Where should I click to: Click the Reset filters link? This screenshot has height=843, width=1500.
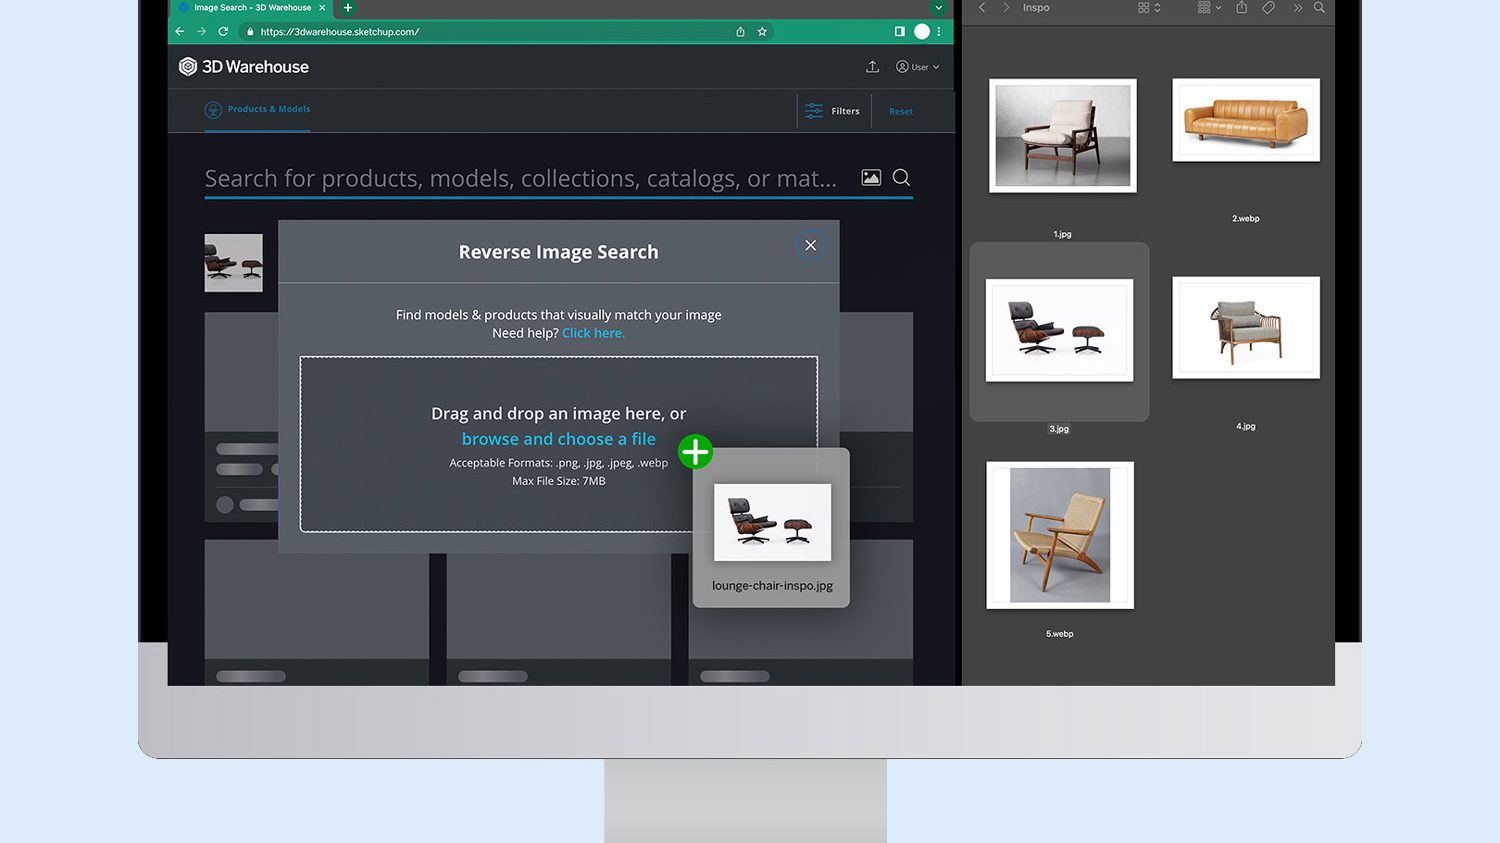click(901, 112)
